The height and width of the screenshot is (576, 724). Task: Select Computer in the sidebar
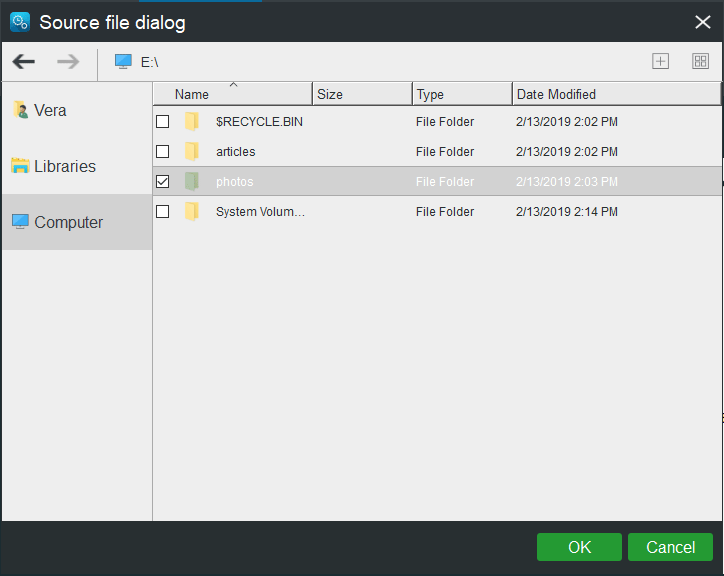(x=77, y=222)
